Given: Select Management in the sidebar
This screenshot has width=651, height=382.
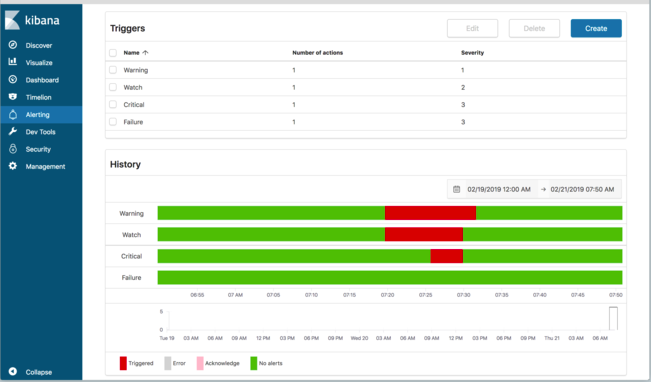Looking at the screenshot, I should pyautogui.click(x=45, y=167).
